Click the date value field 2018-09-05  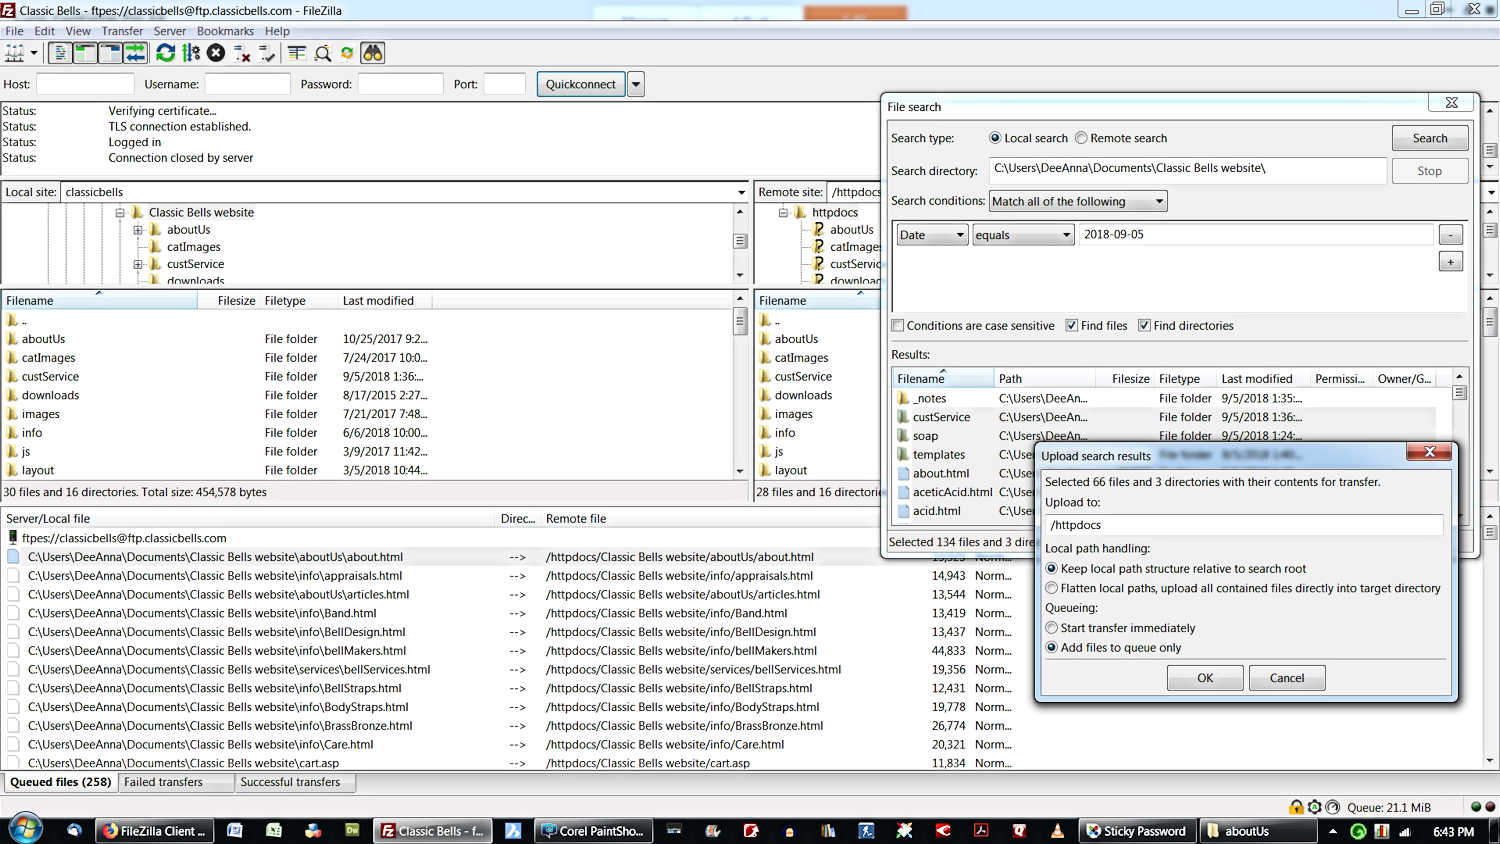click(1256, 235)
